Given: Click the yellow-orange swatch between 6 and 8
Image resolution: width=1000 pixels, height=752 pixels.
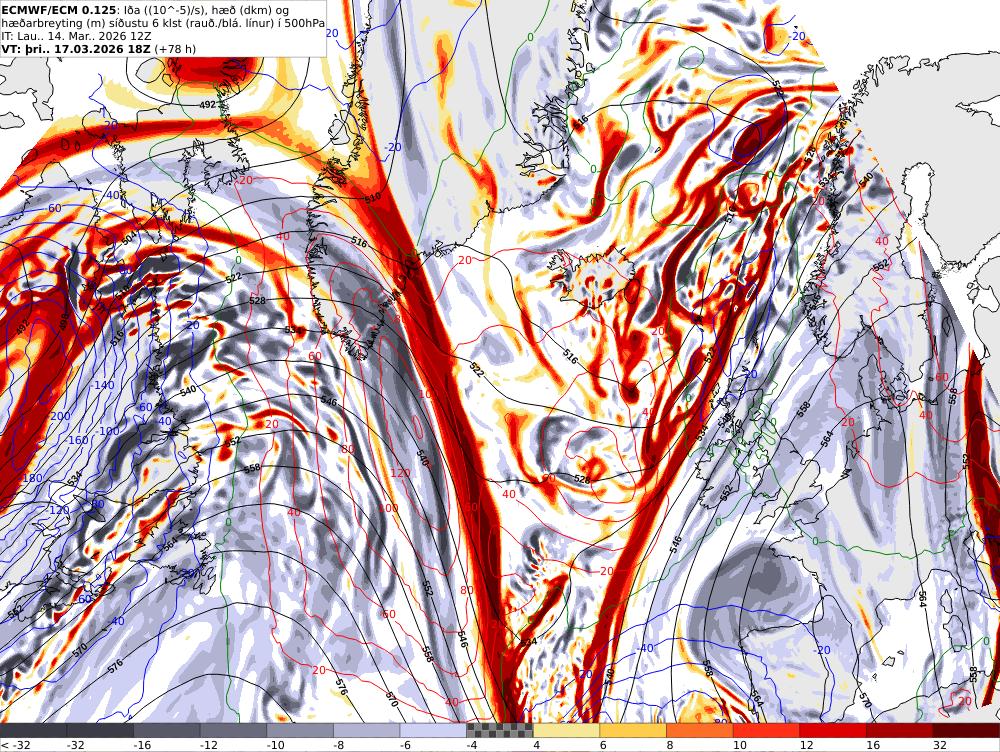Looking at the screenshot, I should coord(633,730).
